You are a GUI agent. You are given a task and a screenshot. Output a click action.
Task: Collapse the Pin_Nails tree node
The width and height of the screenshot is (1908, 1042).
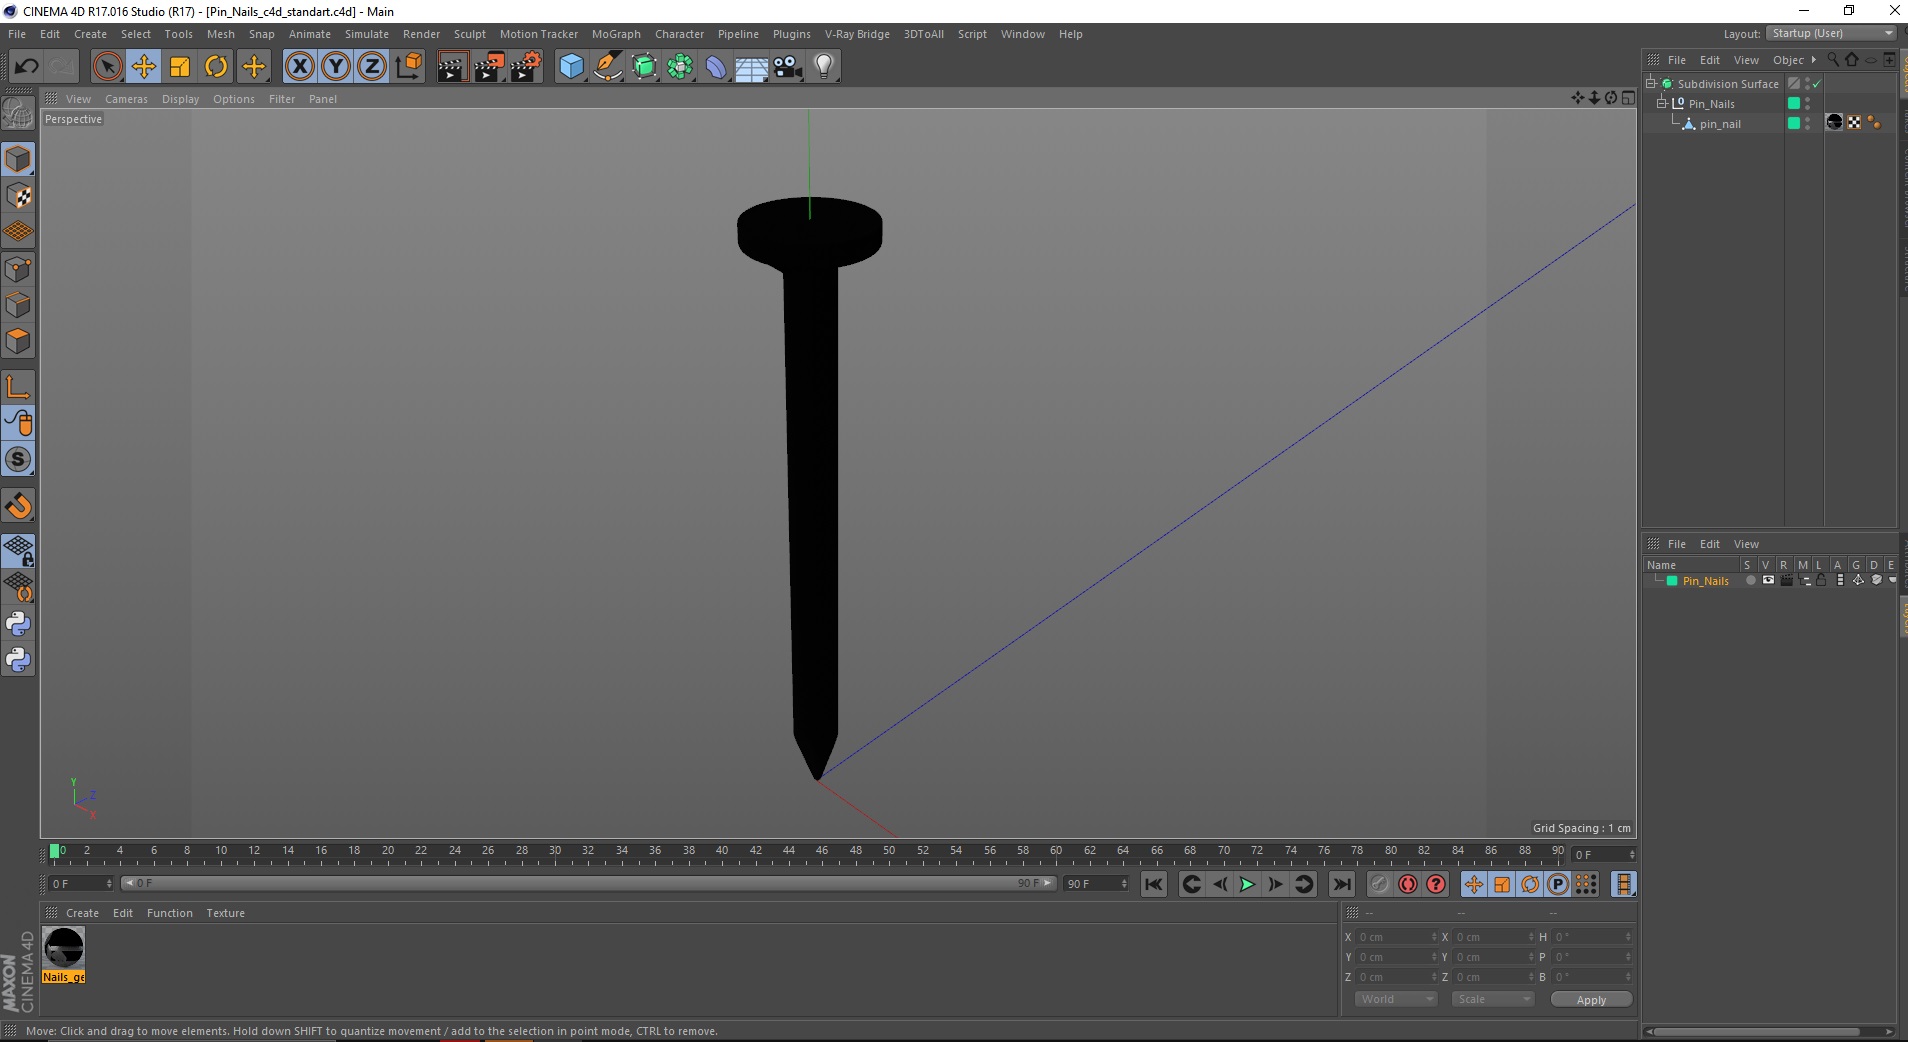click(1662, 103)
